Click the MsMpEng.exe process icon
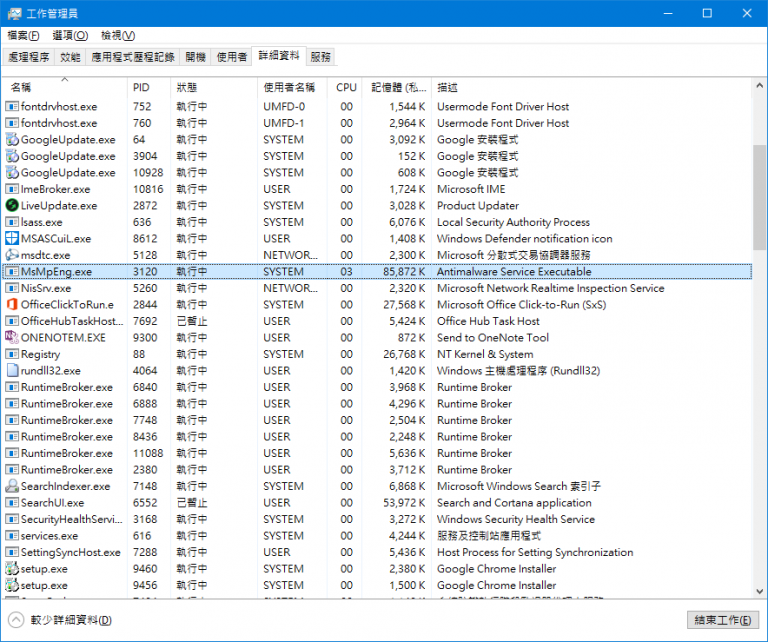 pyautogui.click(x=12, y=272)
